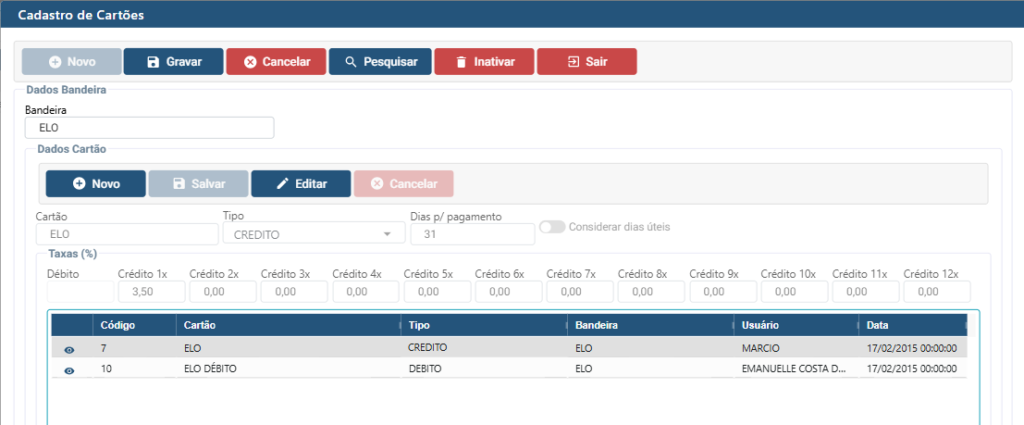Screen dimensions: 1024x425
Task: Click Novo in Dados Cartão section
Action: pos(96,184)
